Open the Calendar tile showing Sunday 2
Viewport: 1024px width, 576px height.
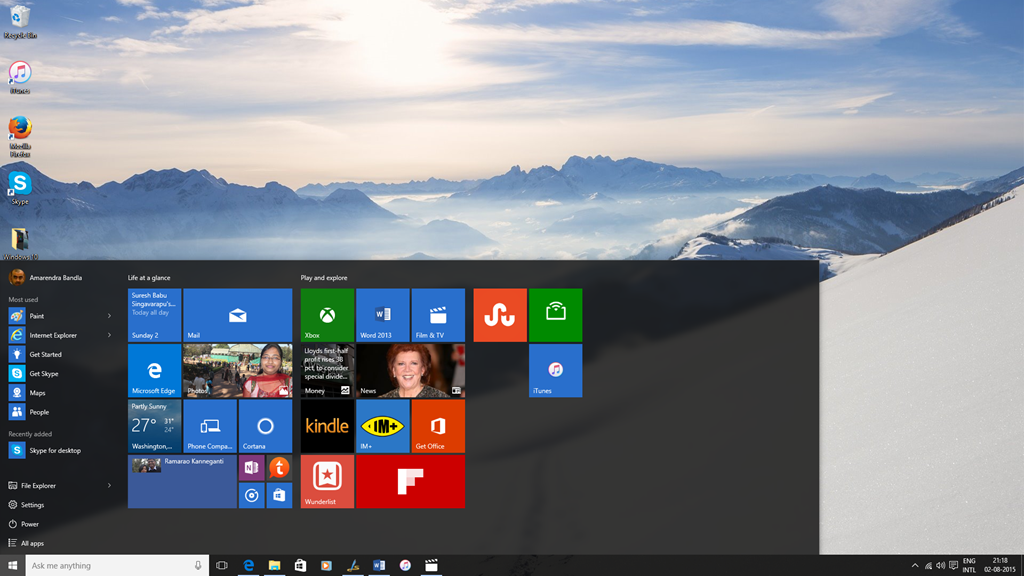(154, 315)
